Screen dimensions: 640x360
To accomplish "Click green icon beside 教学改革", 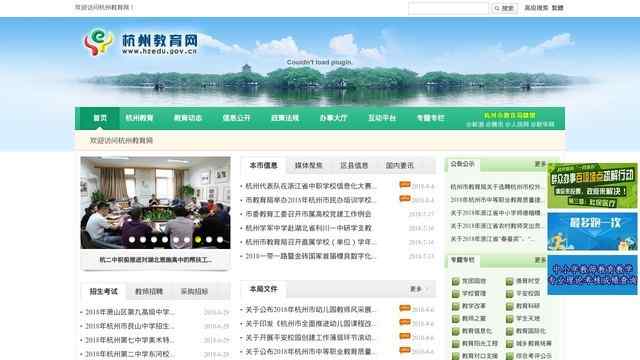I will 456,306.
